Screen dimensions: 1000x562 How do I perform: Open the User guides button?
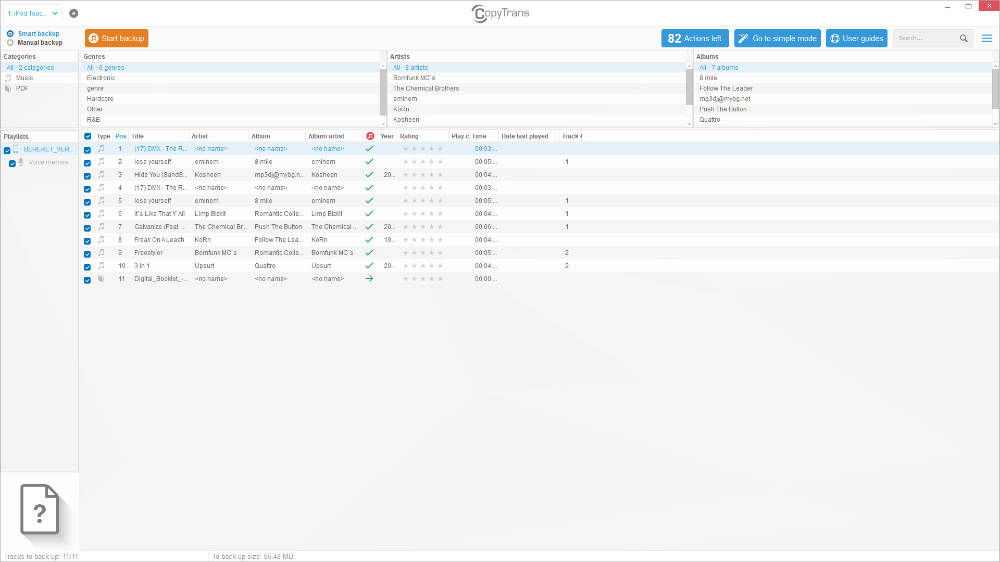(x=857, y=38)
